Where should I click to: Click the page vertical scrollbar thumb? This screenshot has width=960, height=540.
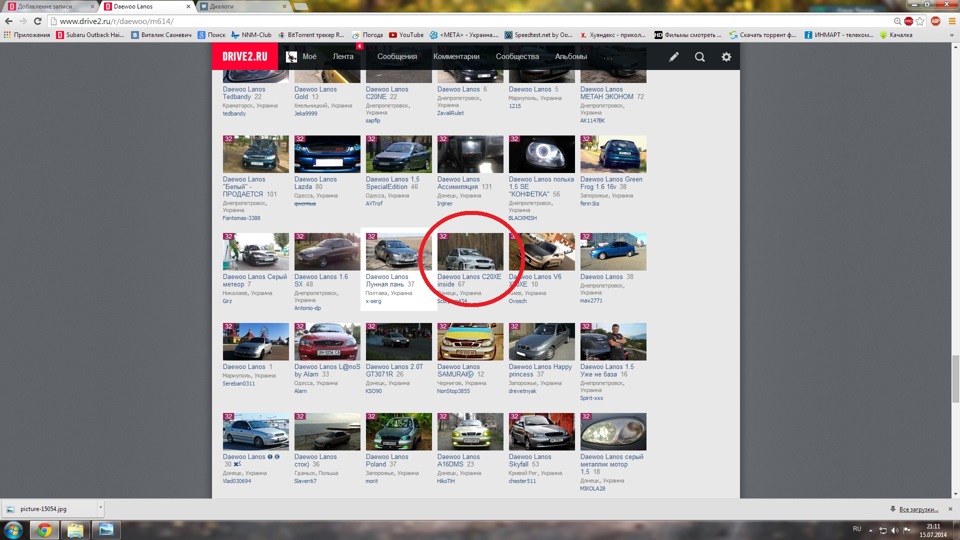(x=955, y=378)
